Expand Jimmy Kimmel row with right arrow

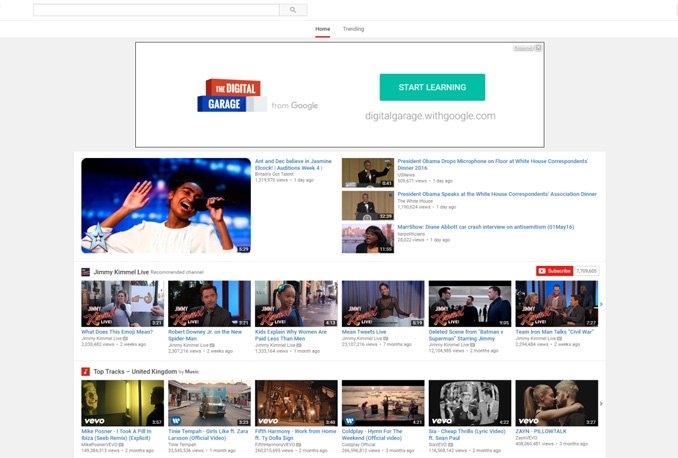tap(601, 304)
